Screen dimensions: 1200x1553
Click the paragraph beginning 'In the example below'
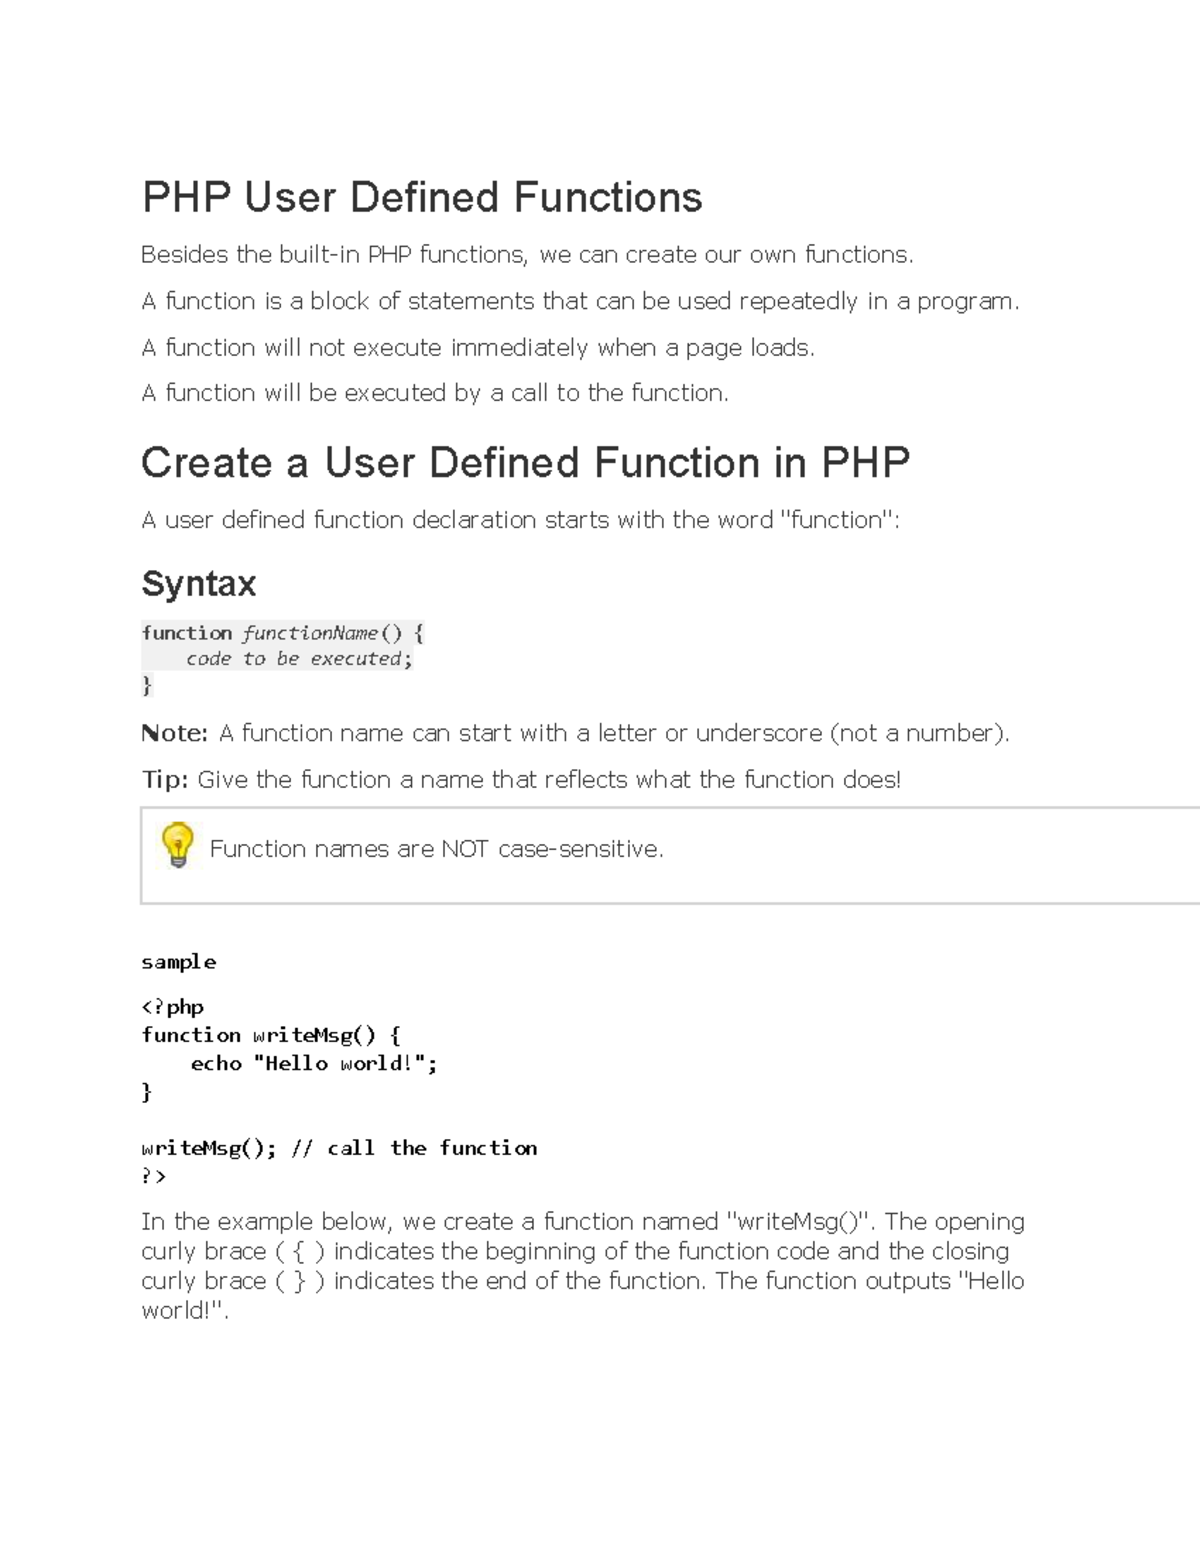[582, 1265]
